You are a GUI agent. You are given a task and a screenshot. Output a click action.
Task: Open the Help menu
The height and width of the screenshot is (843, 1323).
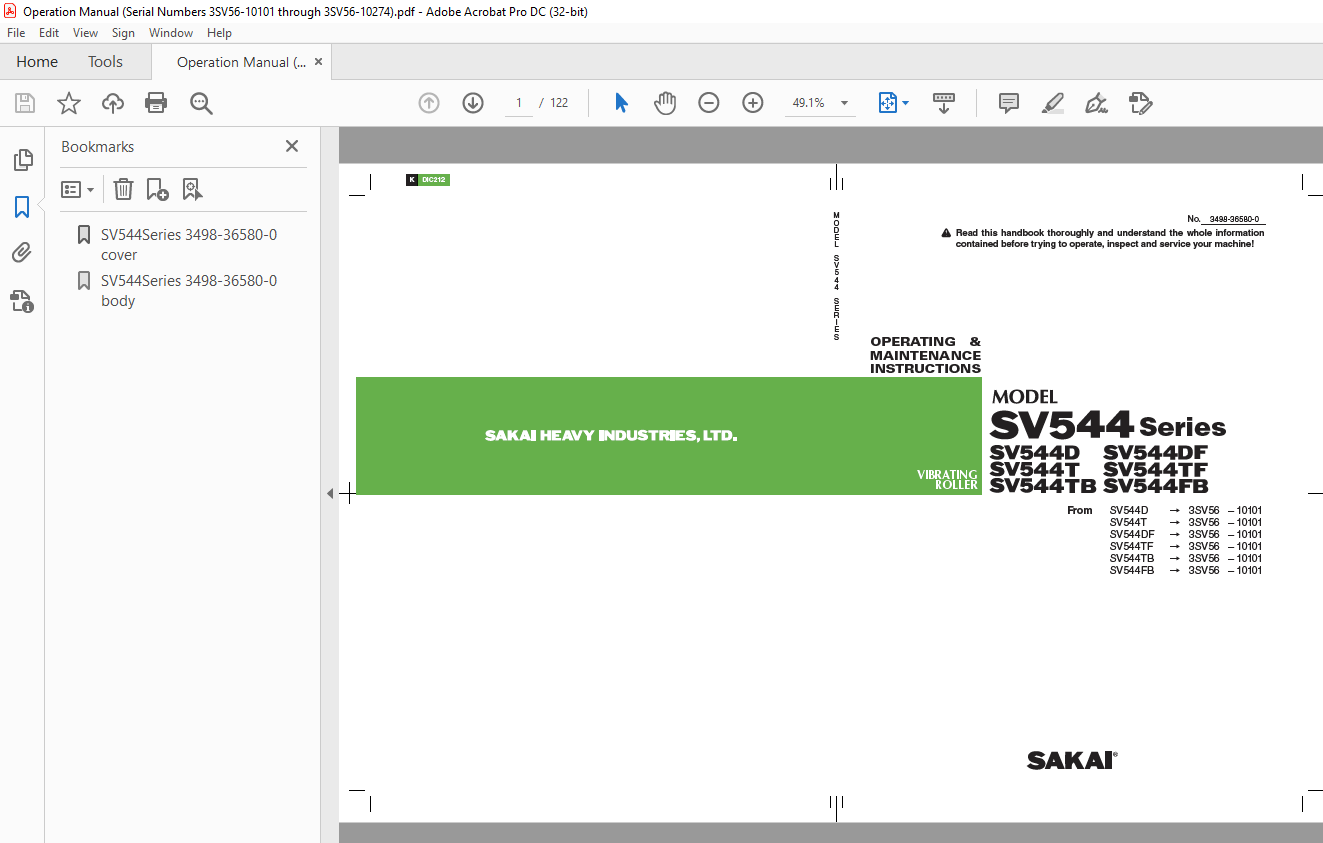219,33
